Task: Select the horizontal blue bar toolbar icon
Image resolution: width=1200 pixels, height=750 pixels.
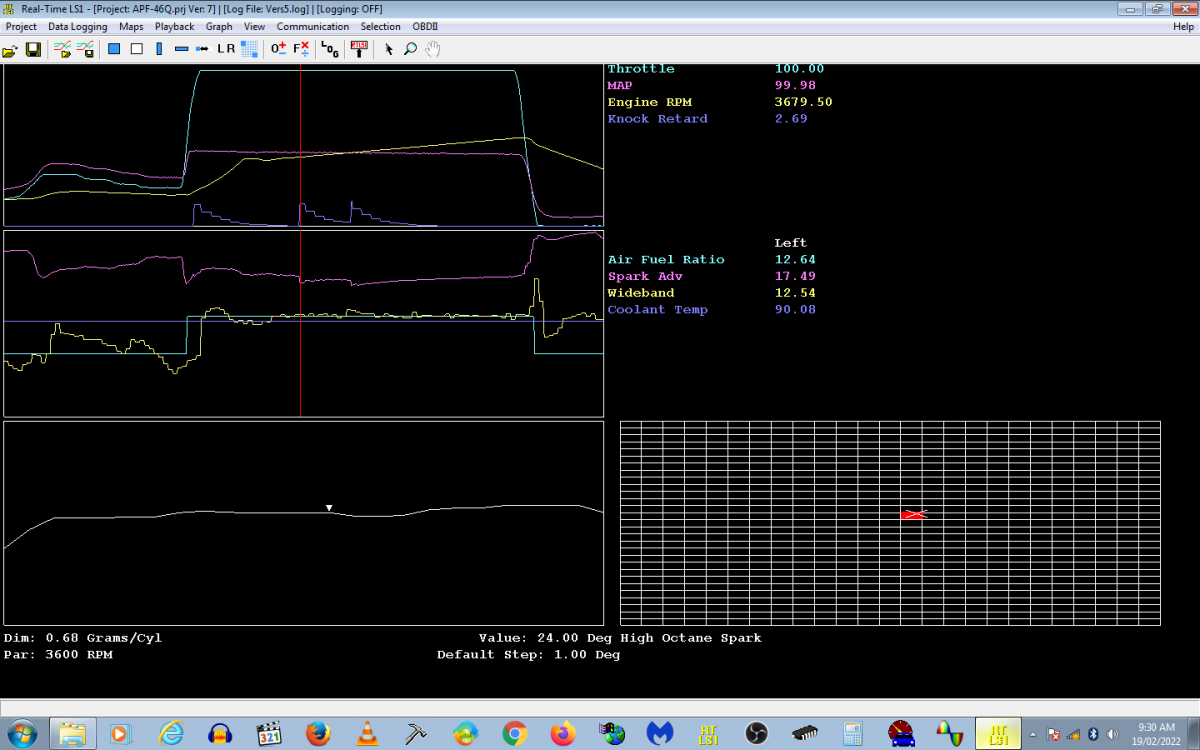Action: click(x=182, y=49)
